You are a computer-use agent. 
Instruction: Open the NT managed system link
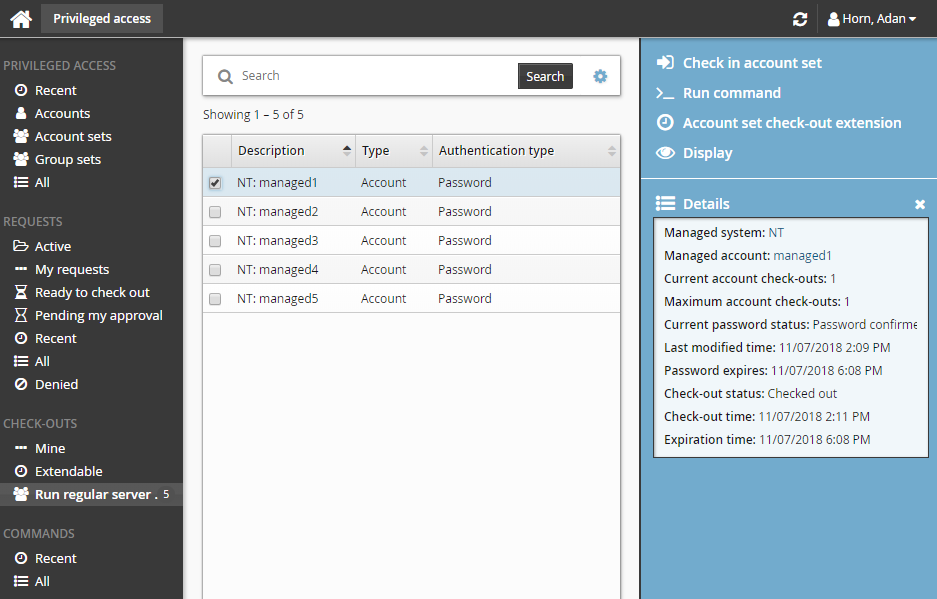(776, 233)
